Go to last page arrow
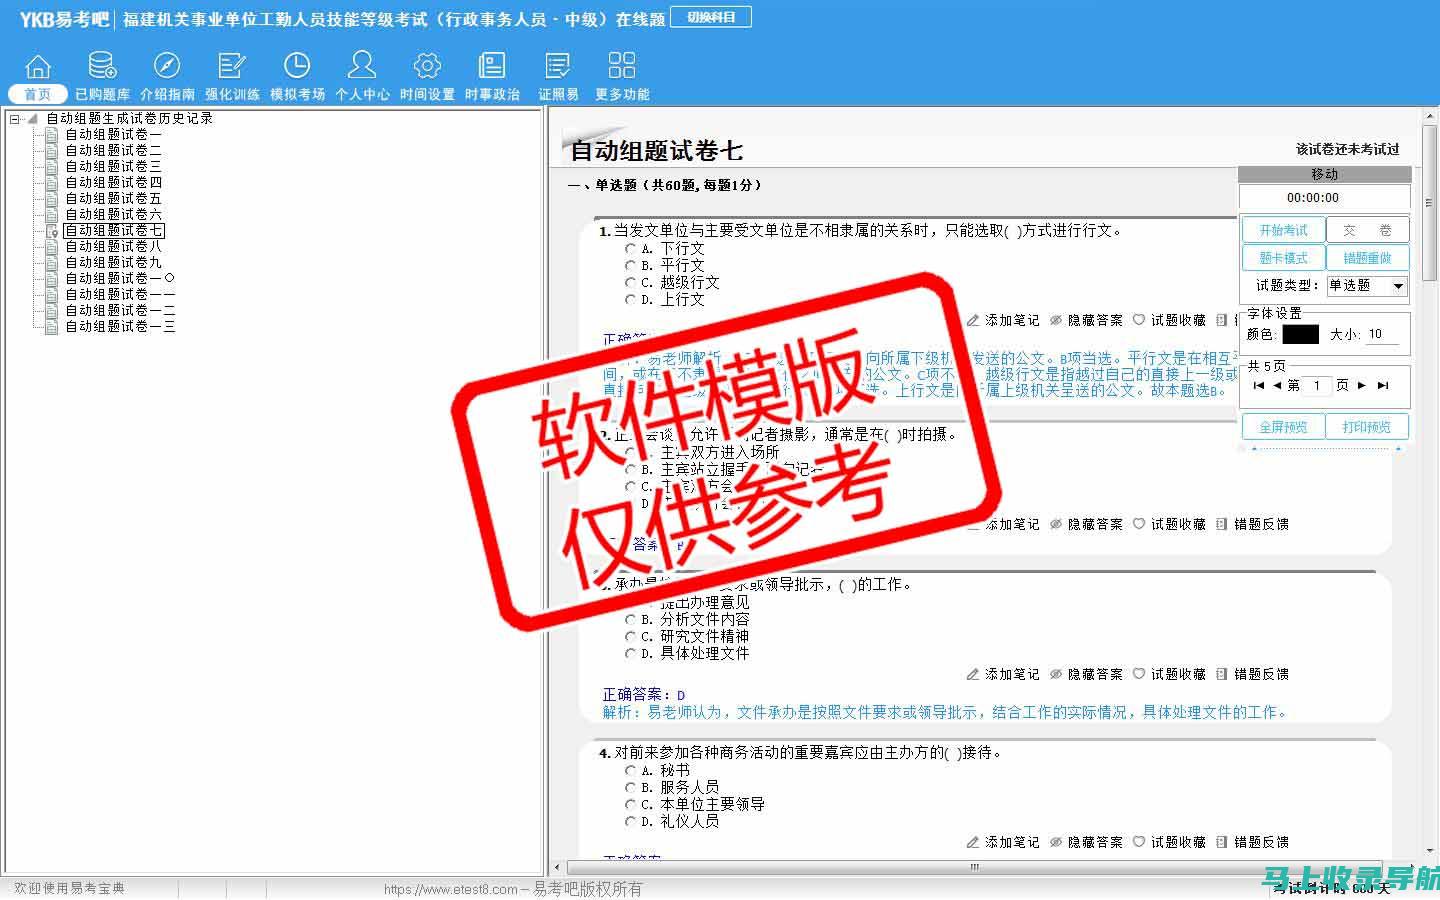Screen dimensions: 1440x900 point(1383,385)
